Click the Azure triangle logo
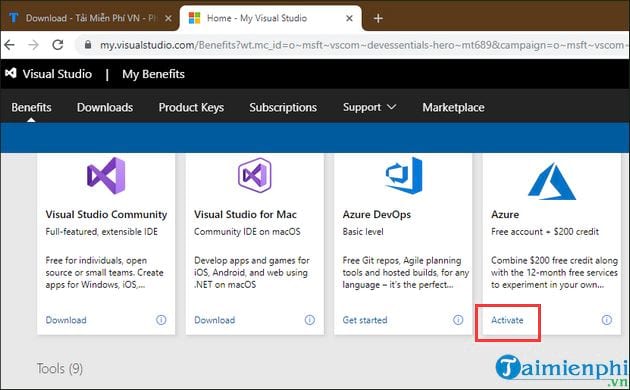The image size is (630, 390). point(552,181)
